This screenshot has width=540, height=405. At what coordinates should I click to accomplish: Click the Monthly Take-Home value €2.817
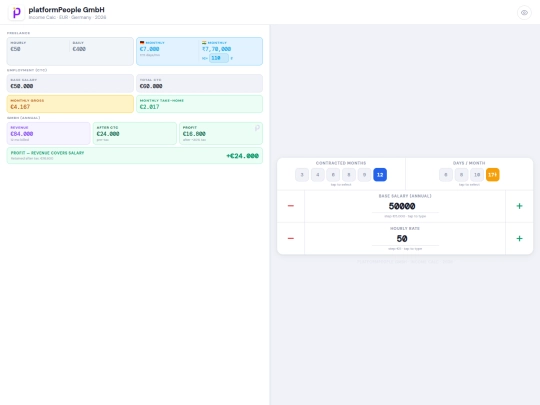tap(149, 107)
